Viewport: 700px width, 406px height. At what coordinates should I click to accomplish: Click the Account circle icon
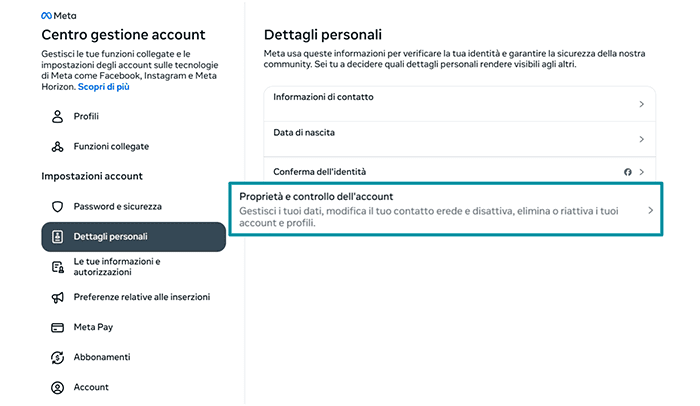point(57,387)
